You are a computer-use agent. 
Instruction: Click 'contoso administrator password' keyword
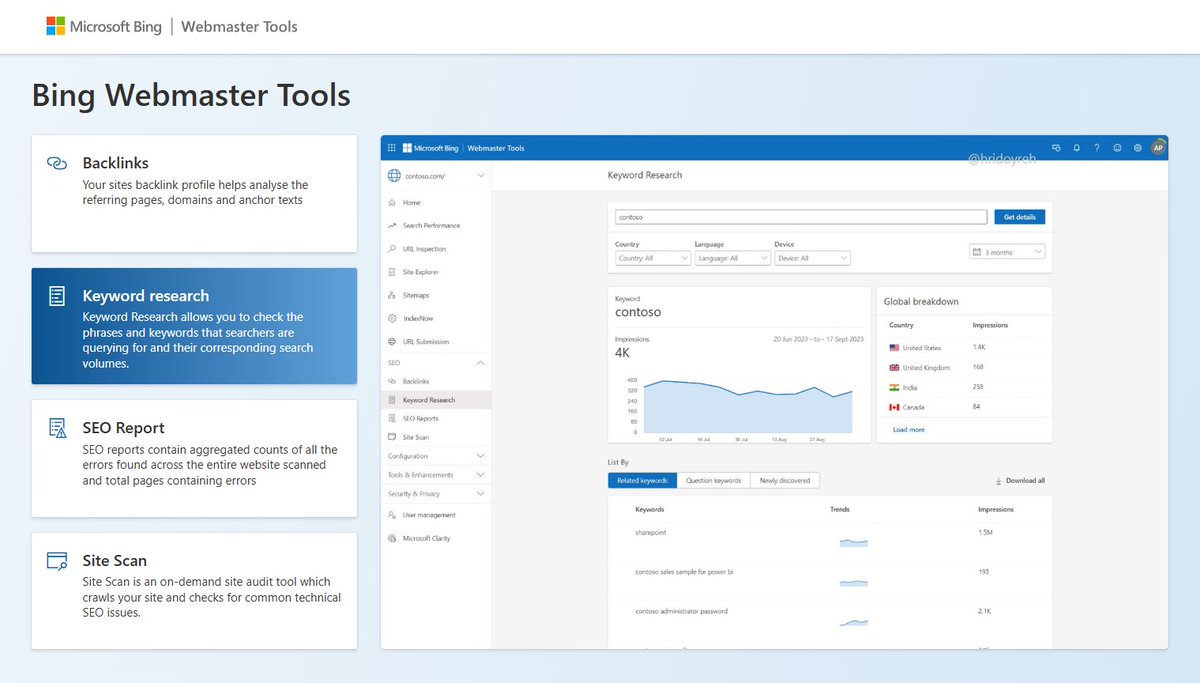(681, 611)
